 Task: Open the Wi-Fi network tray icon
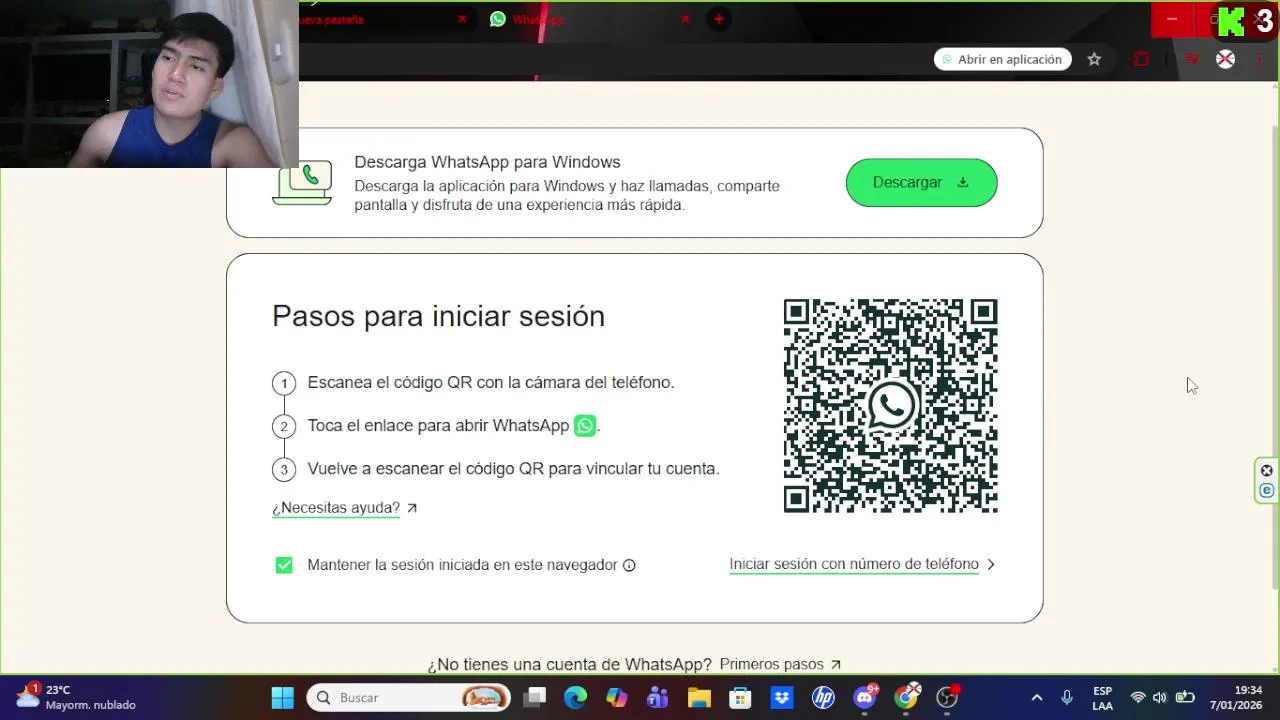[1138, 697]
